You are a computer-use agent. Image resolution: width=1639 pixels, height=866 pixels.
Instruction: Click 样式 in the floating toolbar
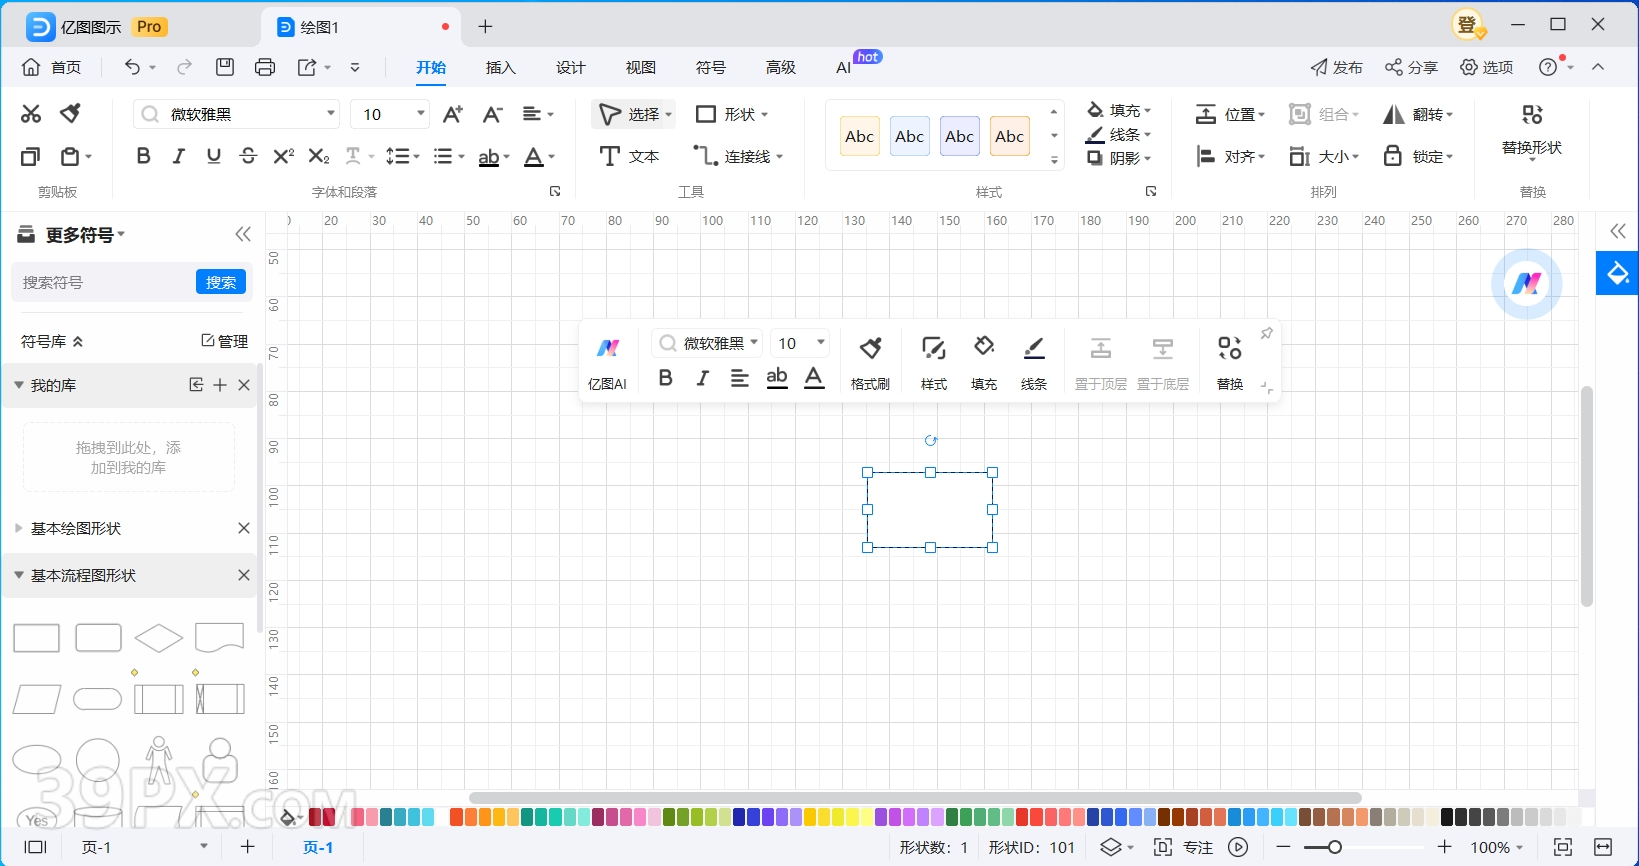click(x=934, y=364)
